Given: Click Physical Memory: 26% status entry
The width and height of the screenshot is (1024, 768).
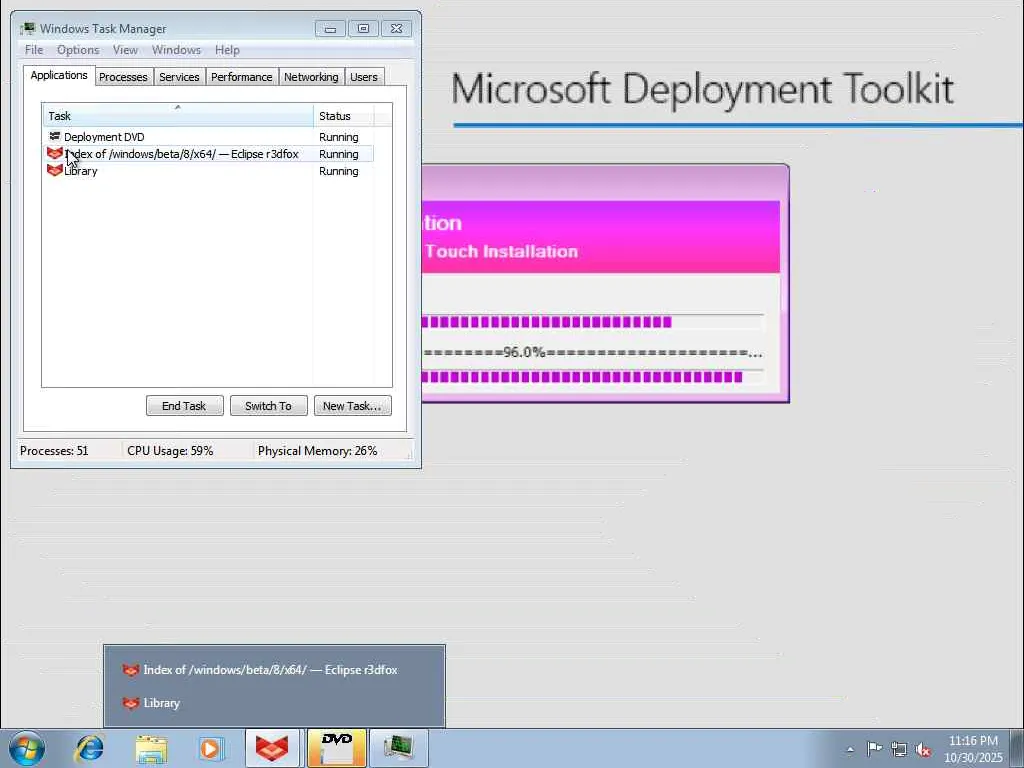Looking at the screenshot, I should (x=317, y=451).
